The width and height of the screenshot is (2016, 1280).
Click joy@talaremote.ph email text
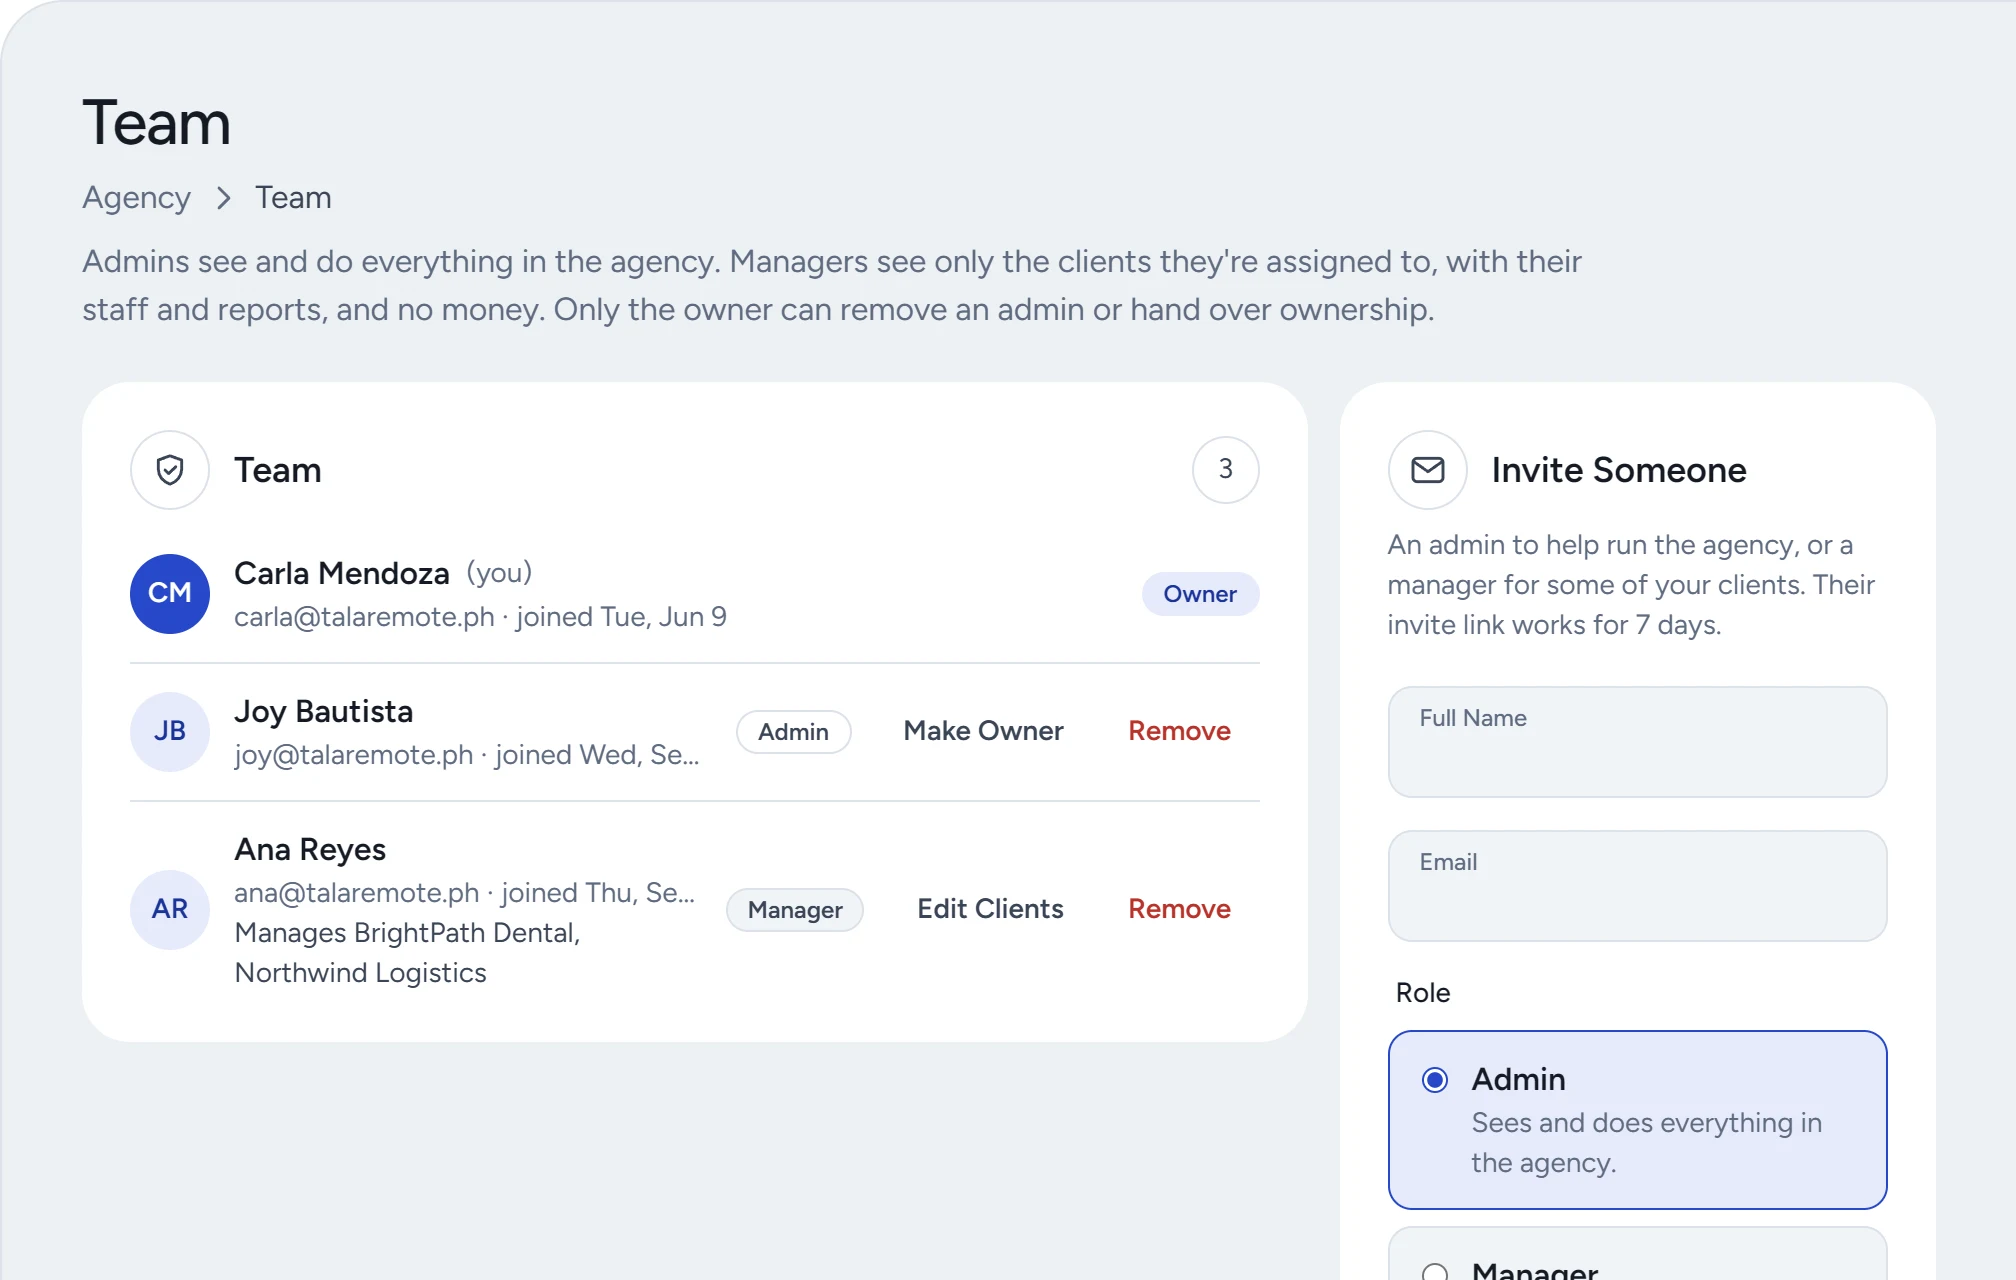pos(354,755)
